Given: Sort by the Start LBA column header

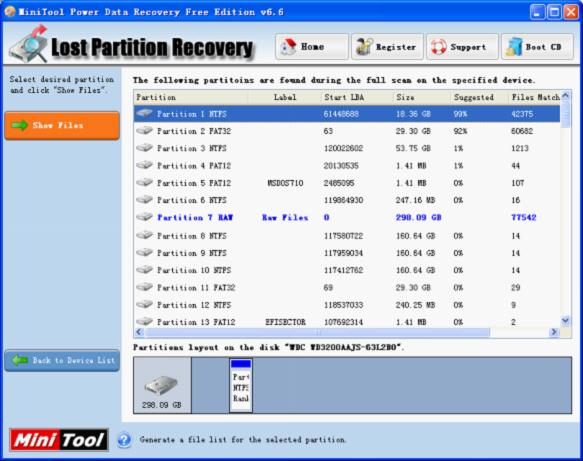Looking at the screenshot, I should pyautogui.click(x=357, y=97).
